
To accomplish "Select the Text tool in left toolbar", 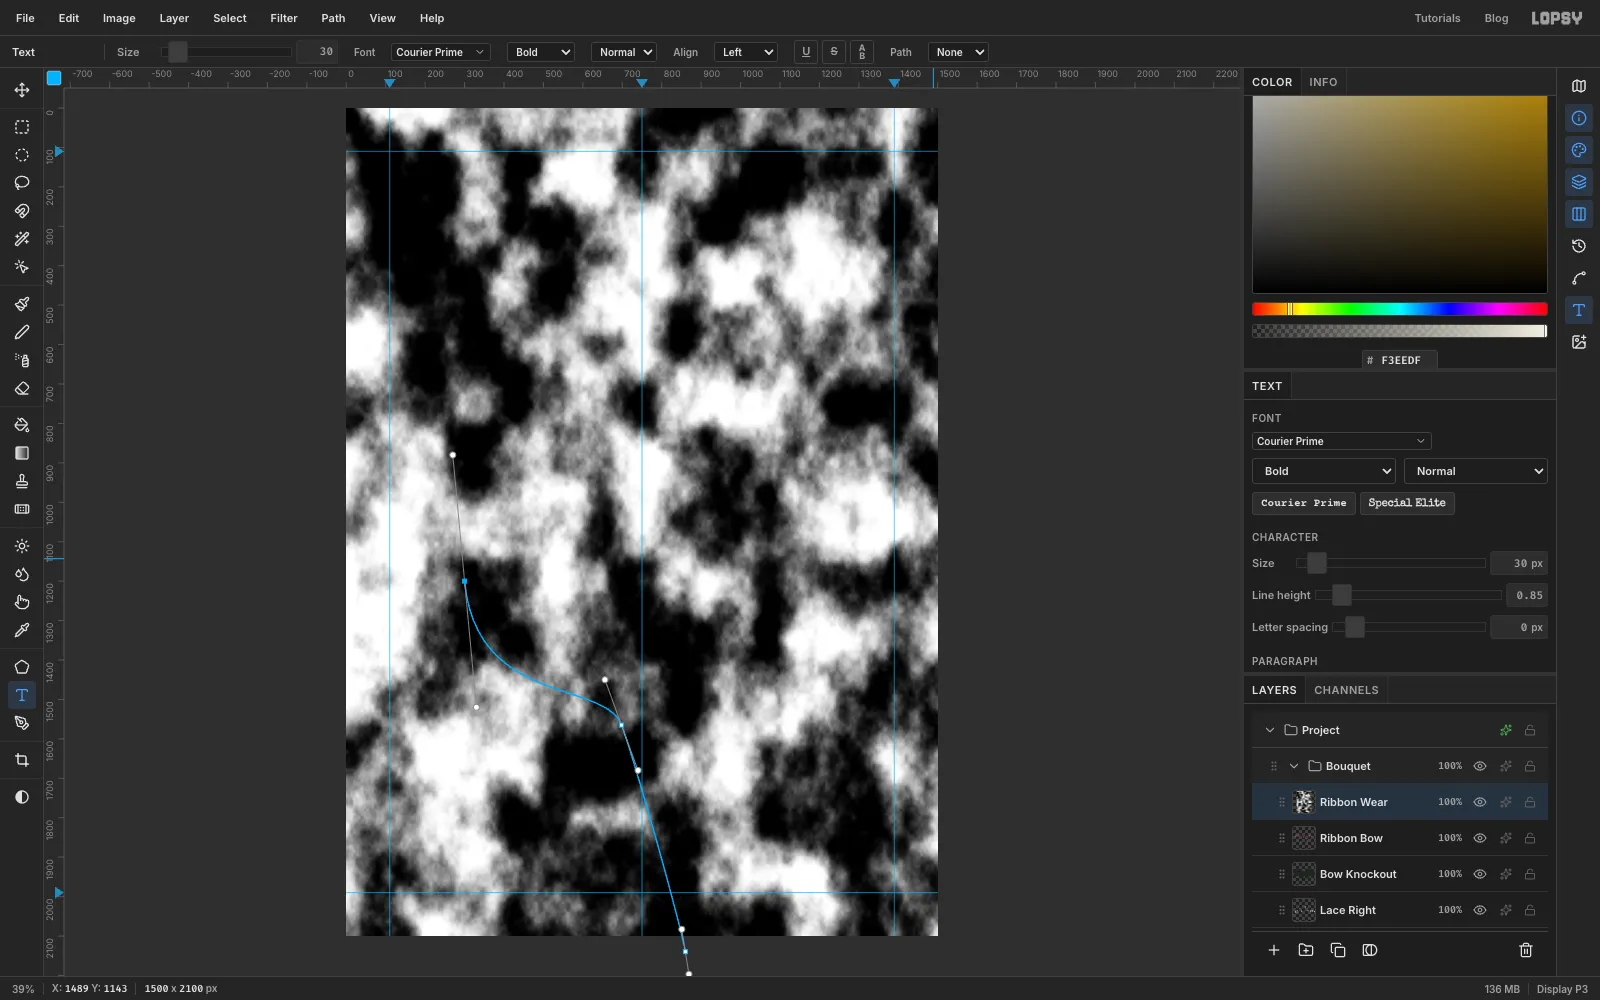I will 22,695.
